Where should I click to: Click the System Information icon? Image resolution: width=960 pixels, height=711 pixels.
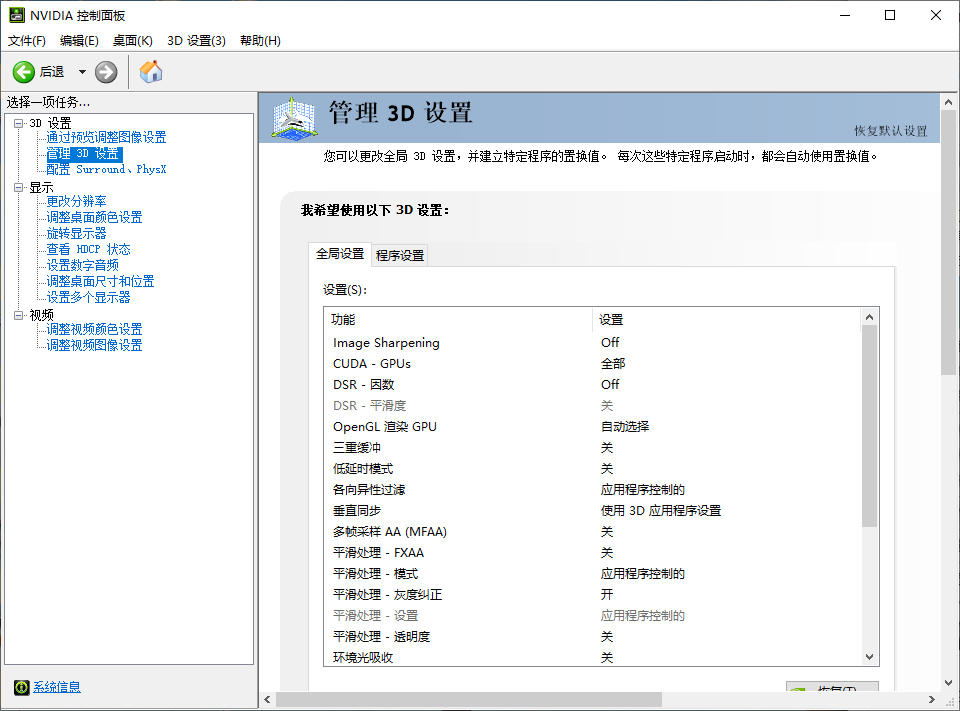[21, 687]
